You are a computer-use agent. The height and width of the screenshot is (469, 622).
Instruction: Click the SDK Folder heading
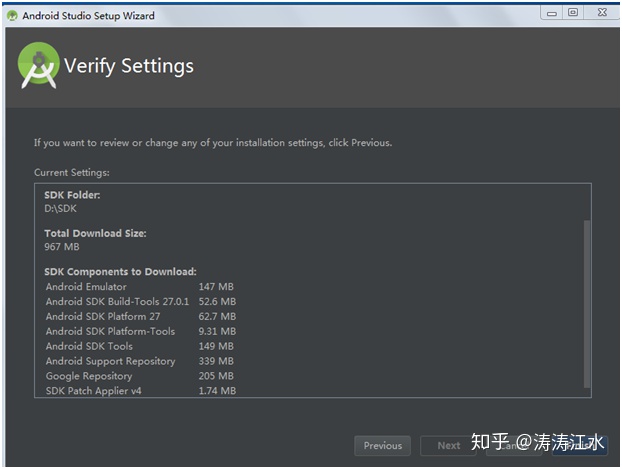tap(72, 195)
